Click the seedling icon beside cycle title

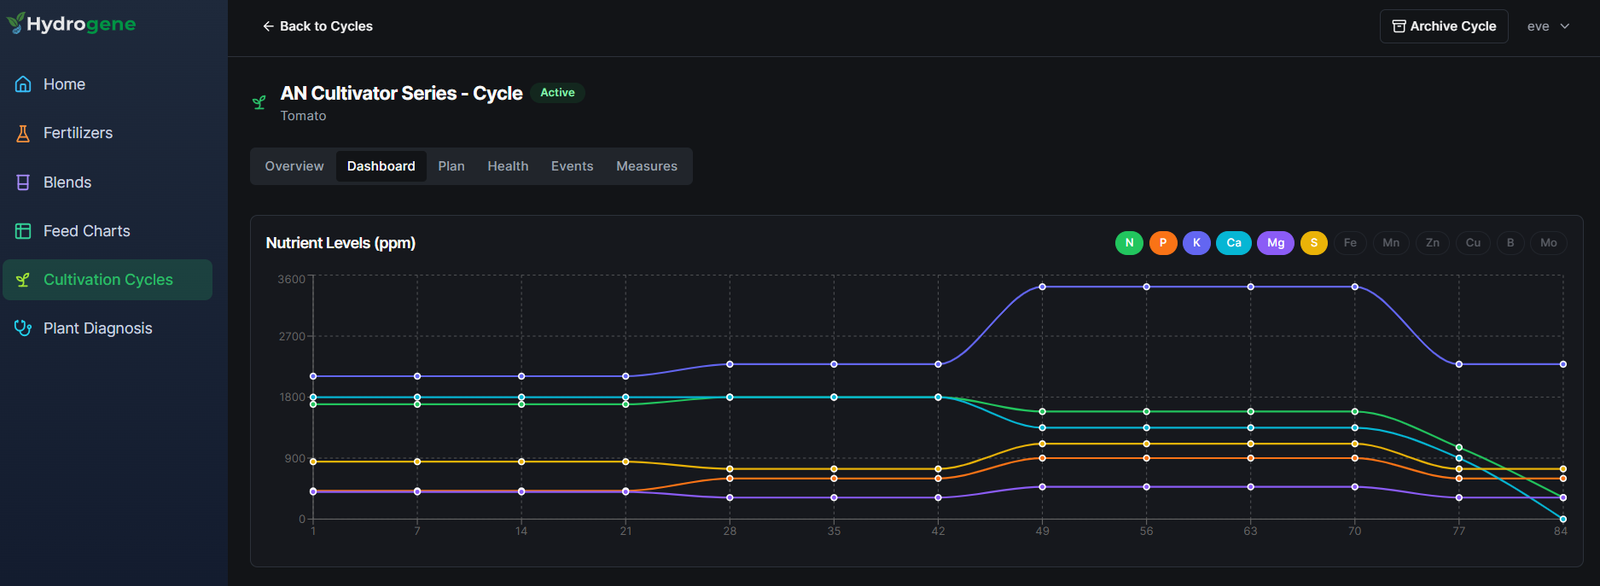259,102
